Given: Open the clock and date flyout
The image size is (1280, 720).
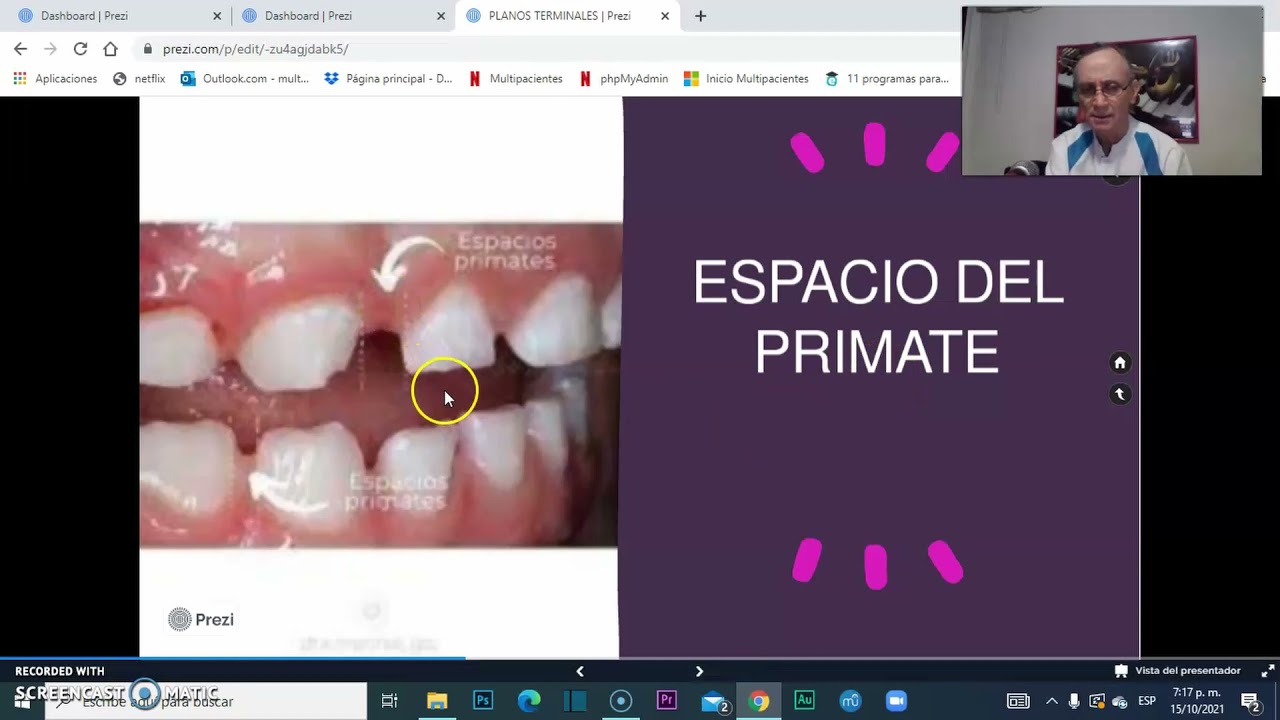Looking at the screenshot, I should click(x=1197, y=701).
